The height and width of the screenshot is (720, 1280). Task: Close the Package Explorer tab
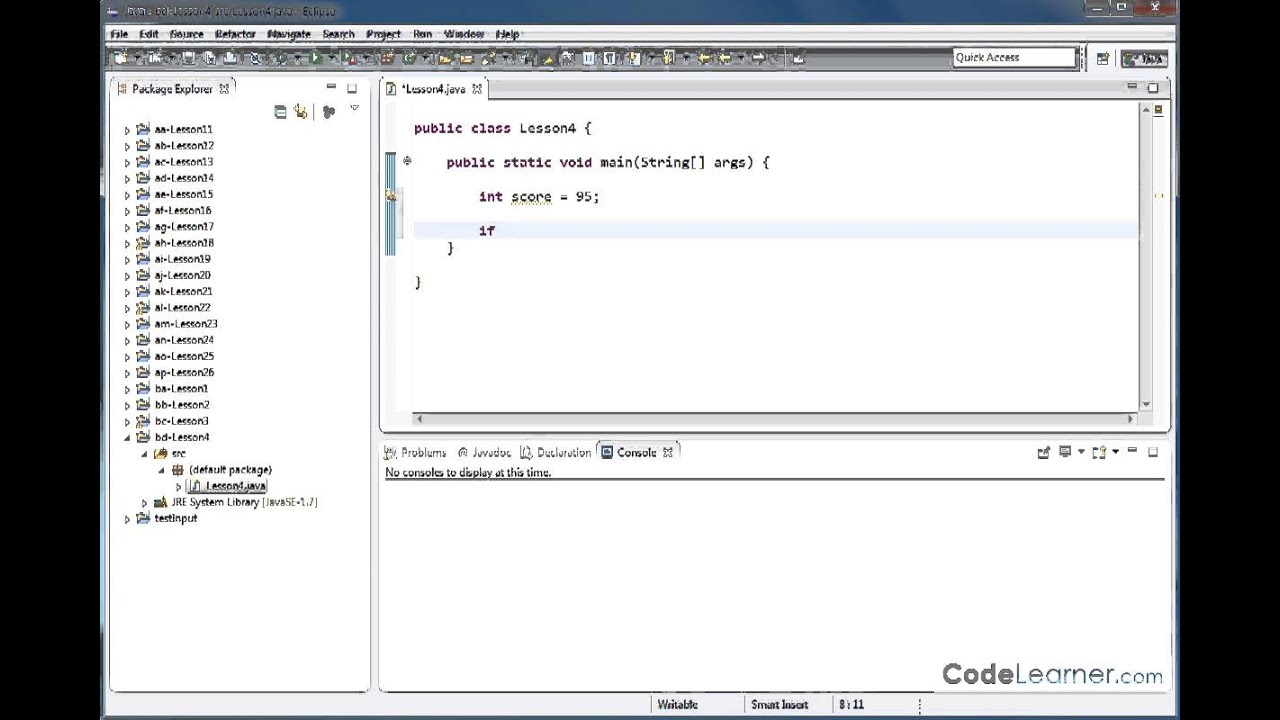click(x=224, y=88)
